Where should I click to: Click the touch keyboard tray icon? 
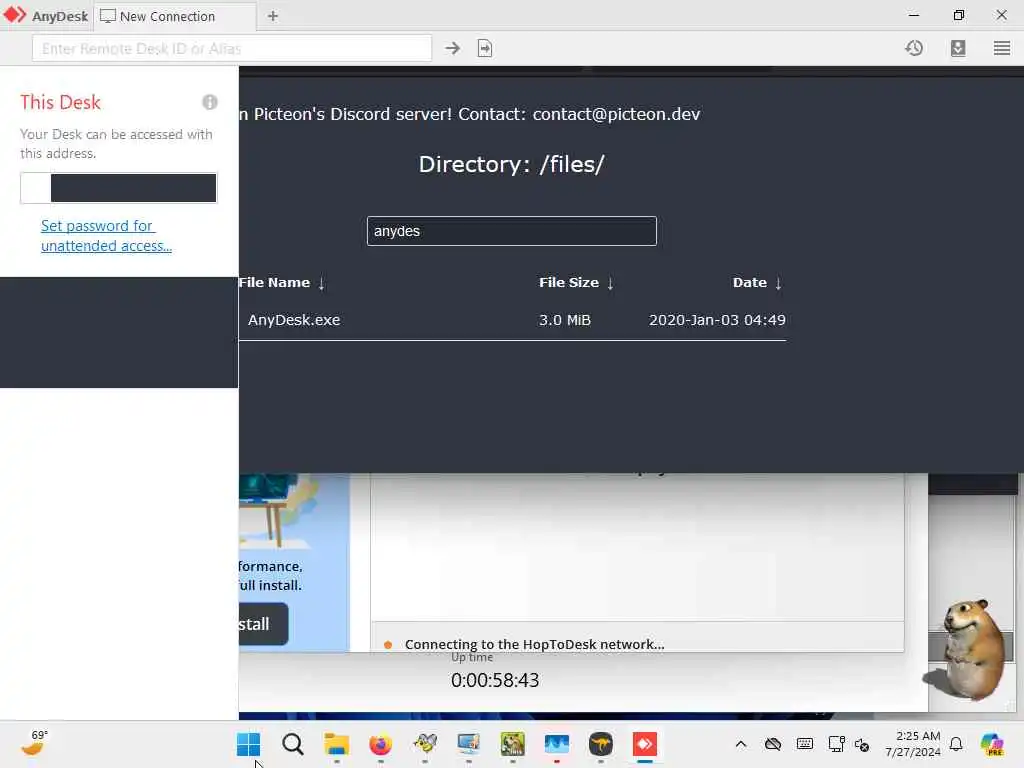[x=805, y=744]
